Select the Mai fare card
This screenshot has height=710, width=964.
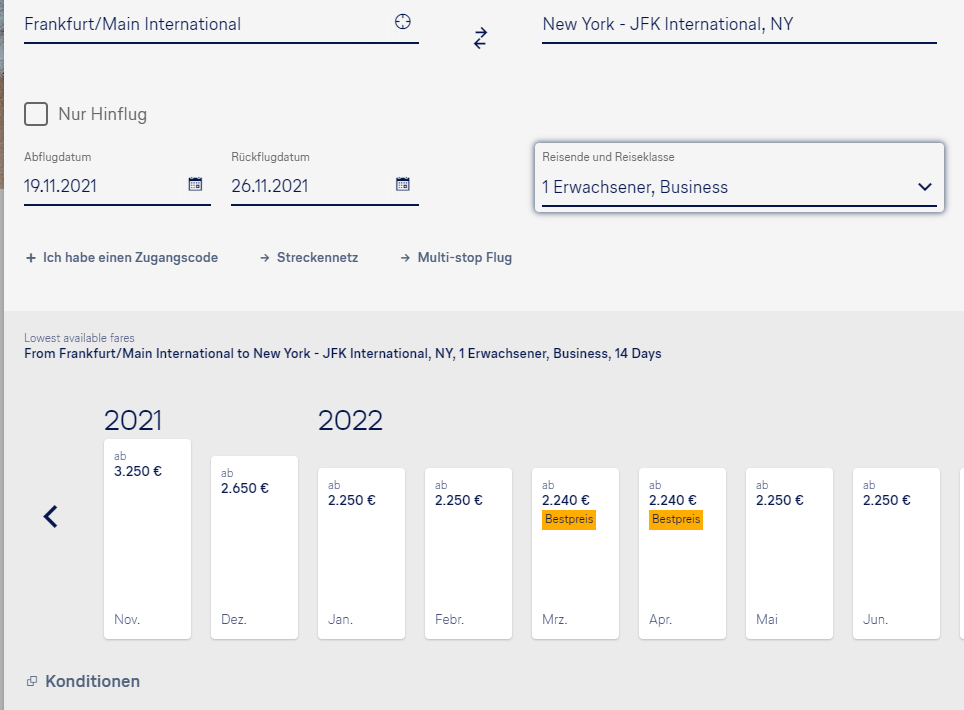[789, 553]
